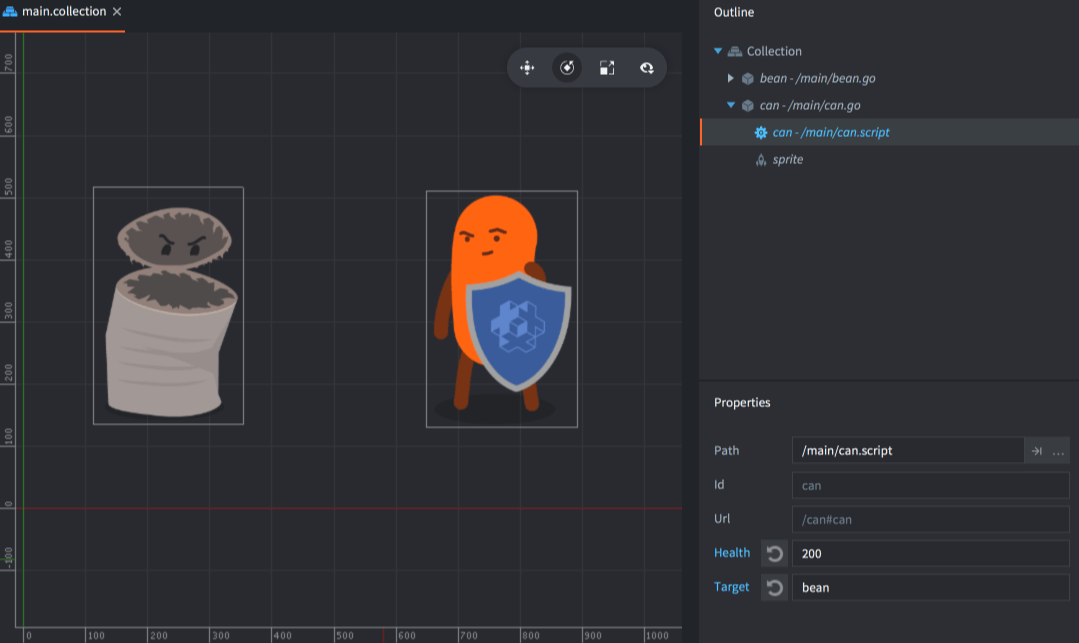
Task: Select the Rotate tool in the scene toolbar
Action: 567,68
